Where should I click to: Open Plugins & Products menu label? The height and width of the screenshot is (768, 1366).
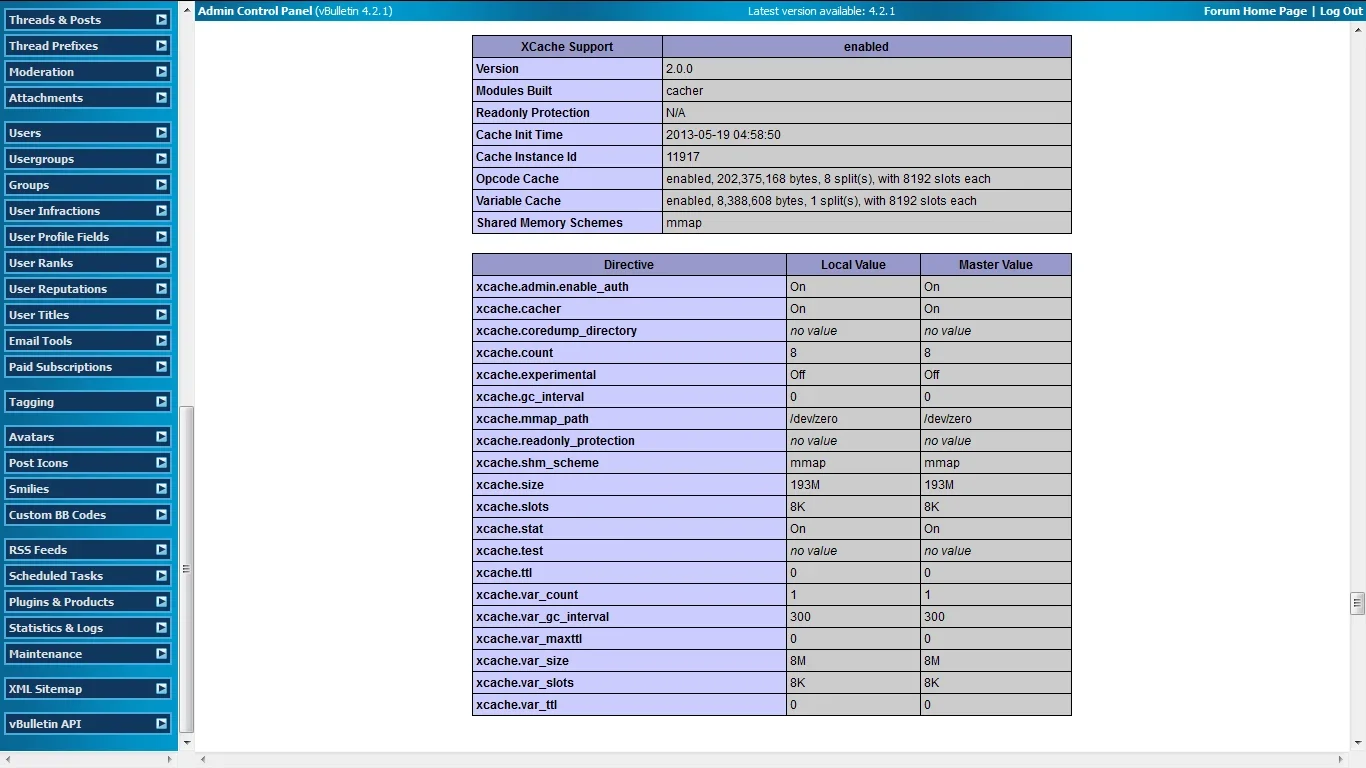click(61, 602)
